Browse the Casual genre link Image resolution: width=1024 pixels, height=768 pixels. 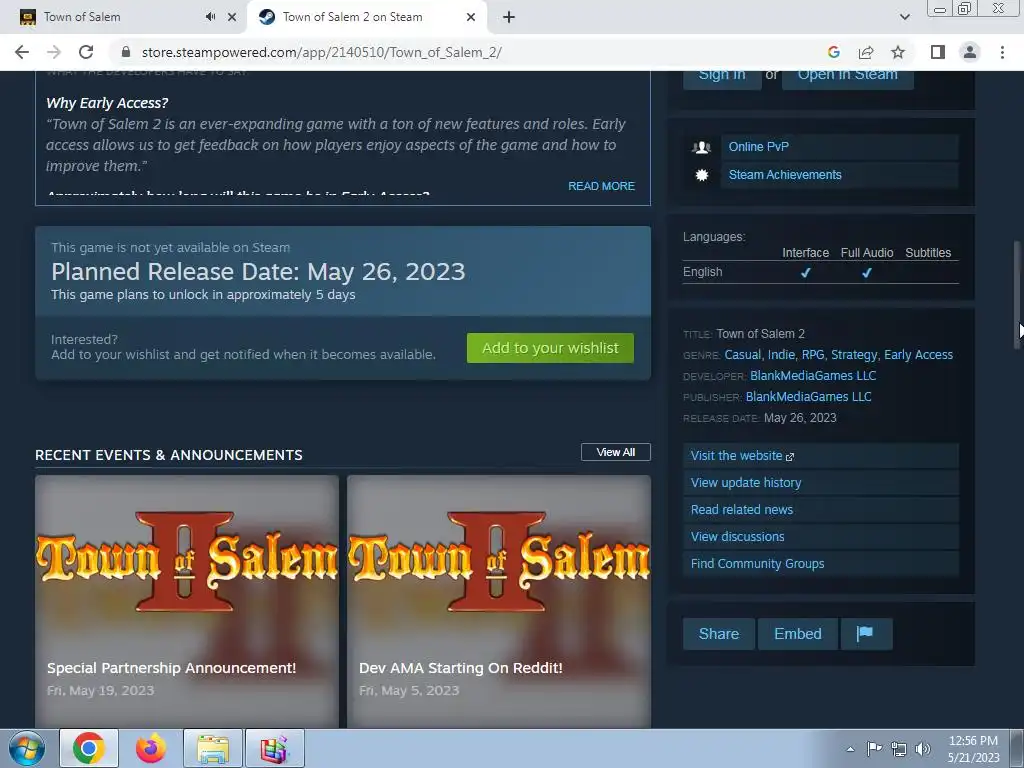tap(743, 355)
